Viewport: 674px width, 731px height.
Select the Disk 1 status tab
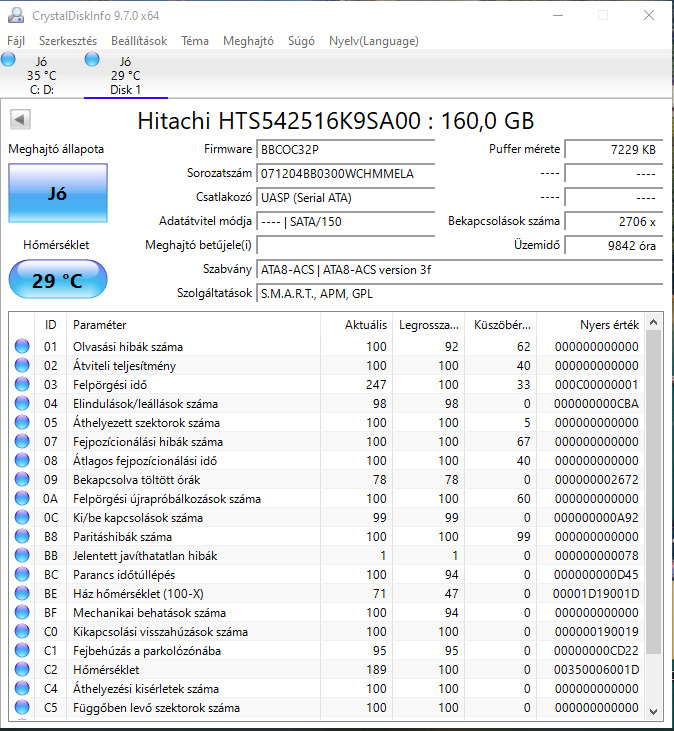pos(125,75)
